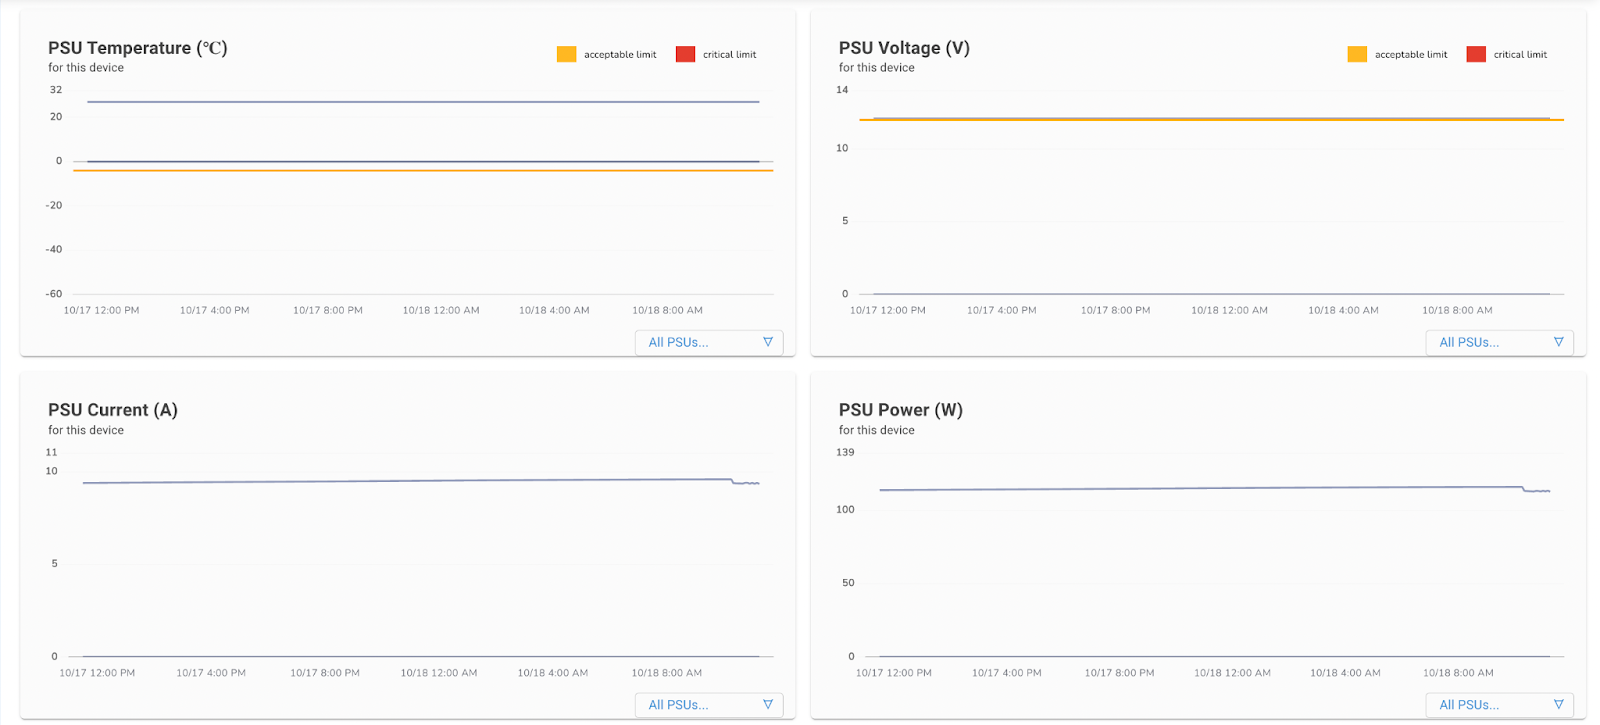Toggle 'acceptable limit' label in Temperature legend

coord(620,55)
